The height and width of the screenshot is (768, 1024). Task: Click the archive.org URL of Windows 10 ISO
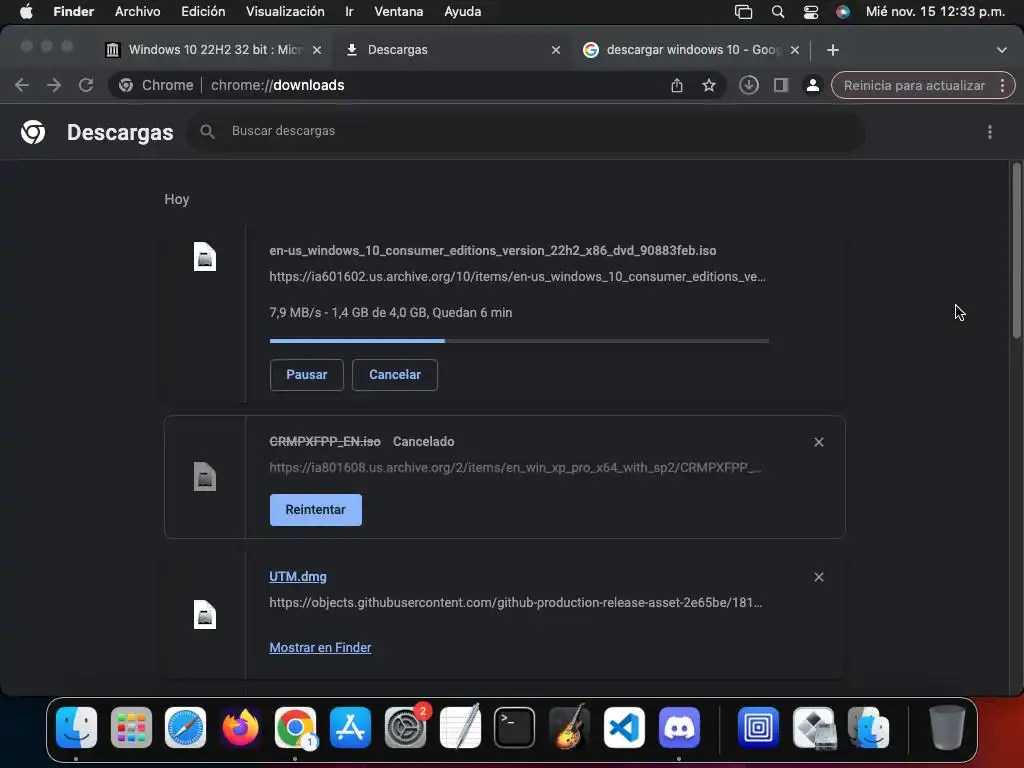click(x=517, y=276)
